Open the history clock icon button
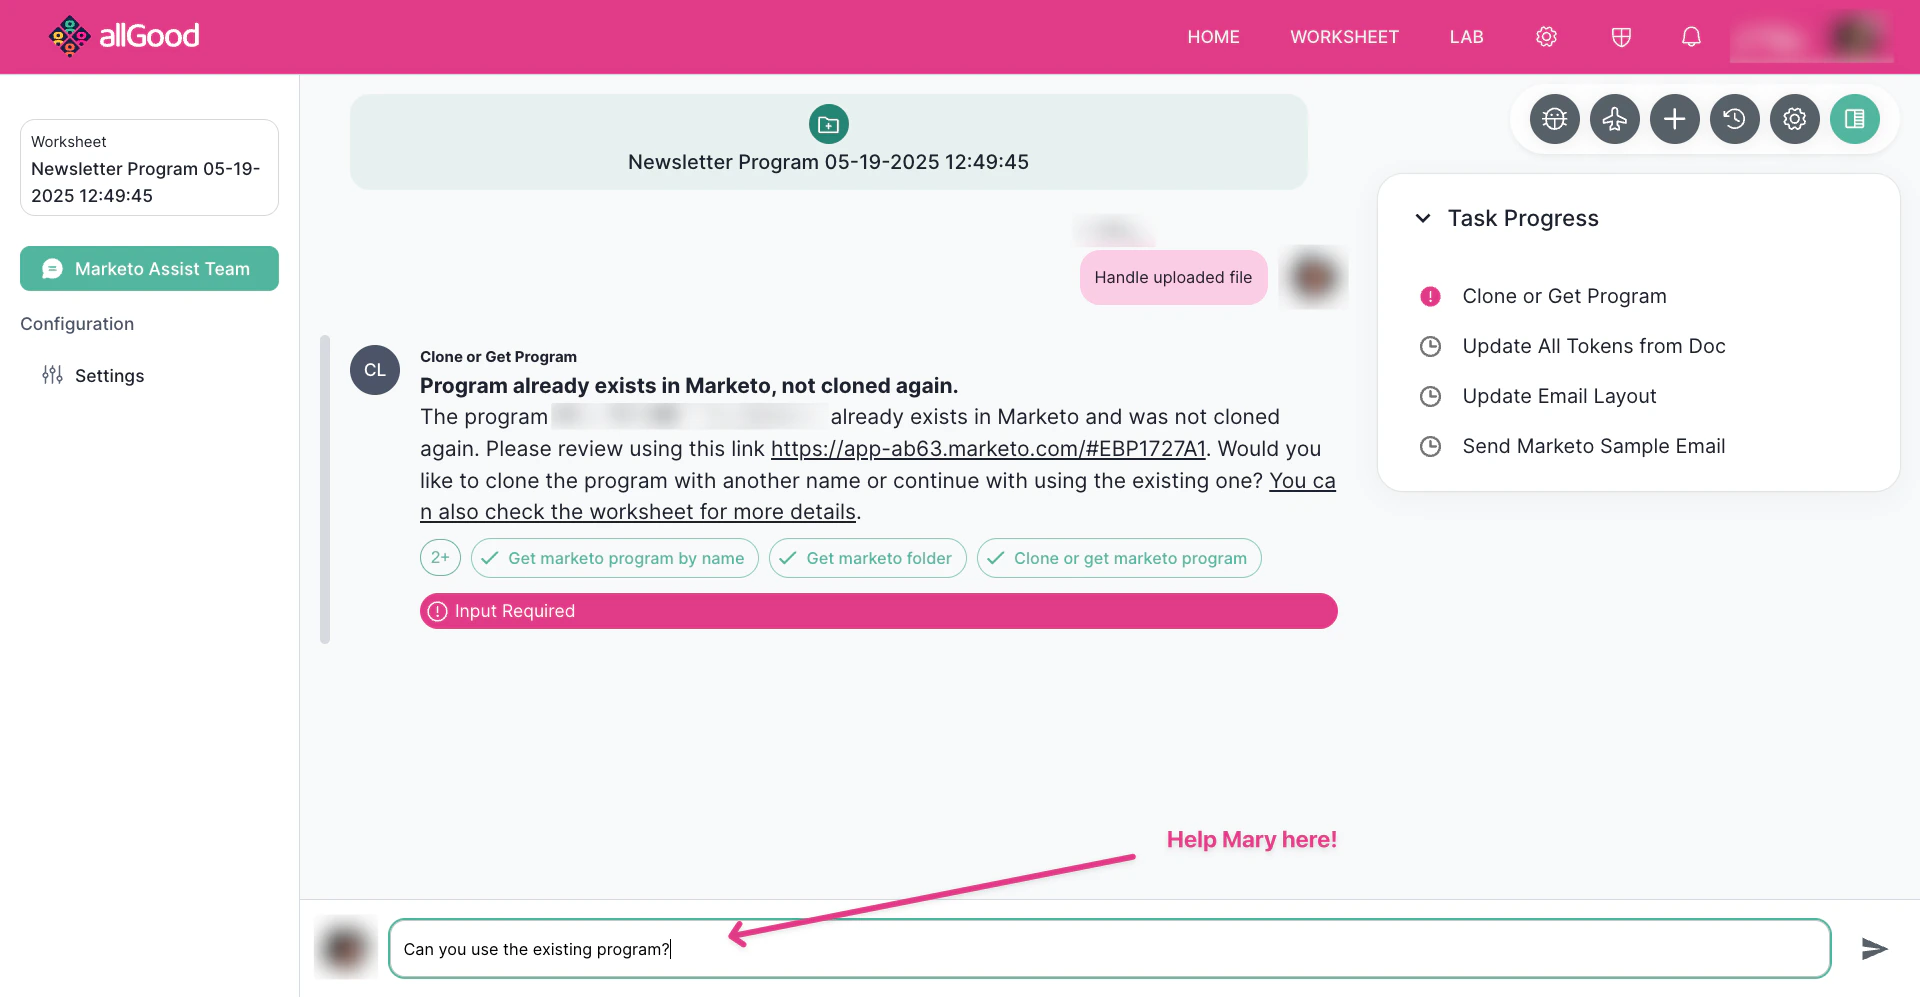Screen dimensions: 1920x997 1734,119
